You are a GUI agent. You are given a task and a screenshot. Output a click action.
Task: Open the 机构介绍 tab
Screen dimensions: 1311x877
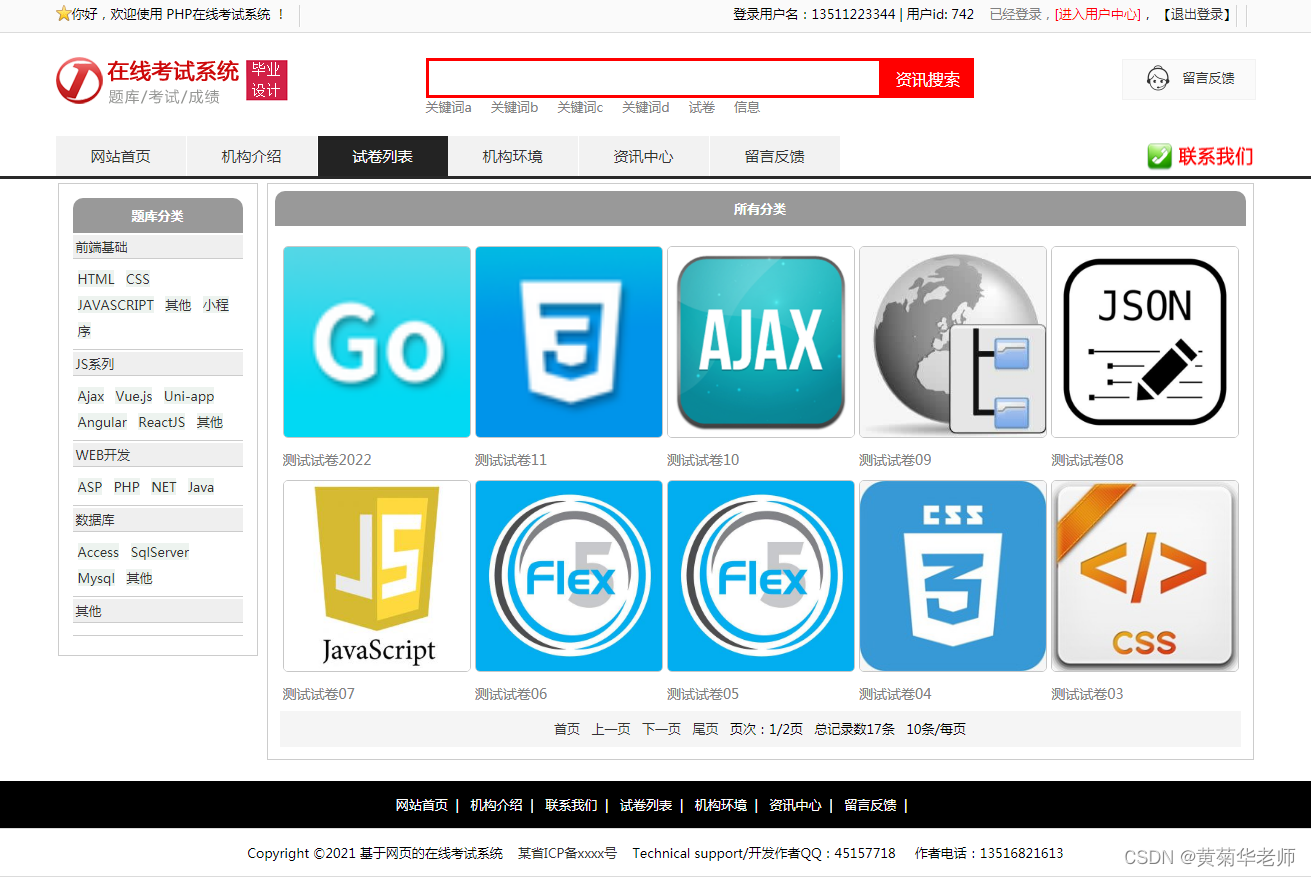[251, 156]
